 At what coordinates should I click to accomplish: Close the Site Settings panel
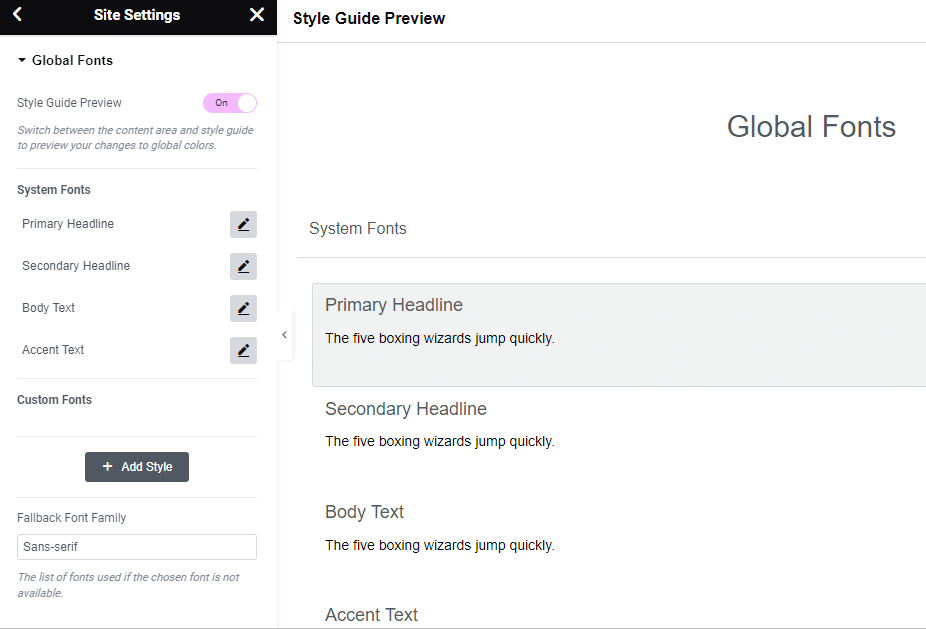point(257,14)
